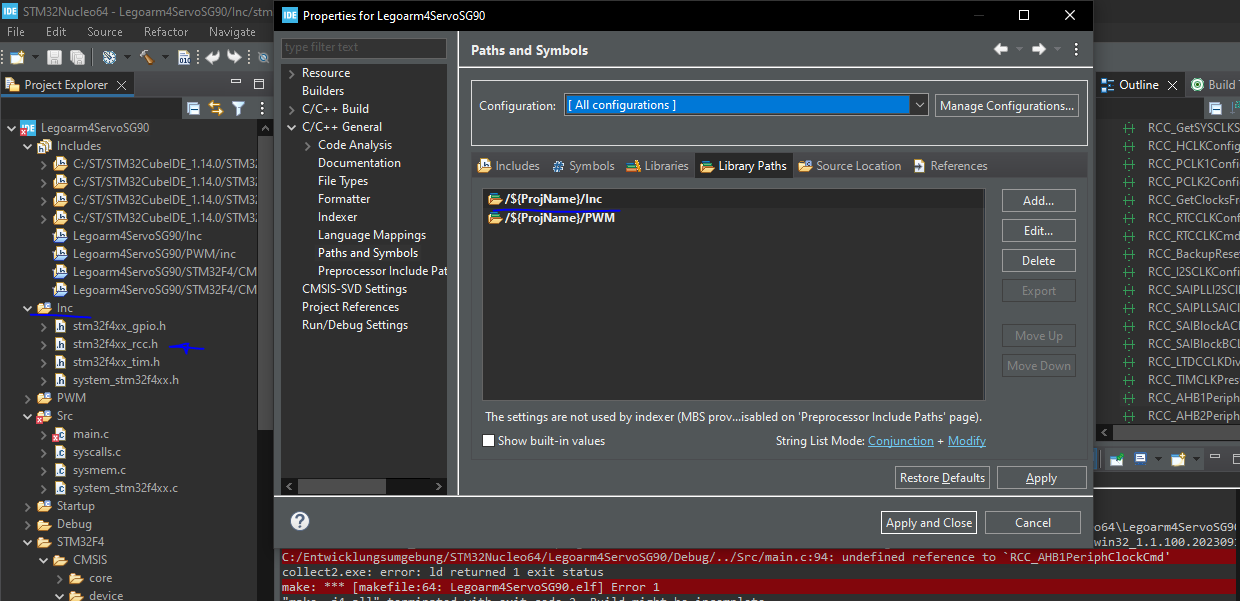Image resolution: width=1240 pixels, height=601 pixels.
Task: Select CMSIS-SVD Settings in properties tree
Action: coord(354,289)
